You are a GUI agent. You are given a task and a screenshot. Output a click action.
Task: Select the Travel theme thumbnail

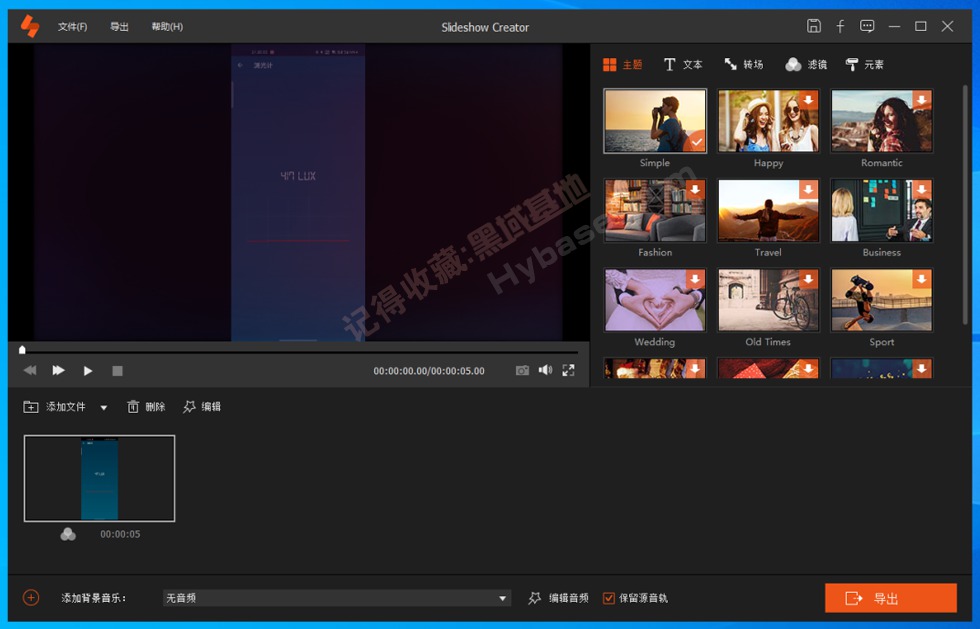(x=768, y=210)
